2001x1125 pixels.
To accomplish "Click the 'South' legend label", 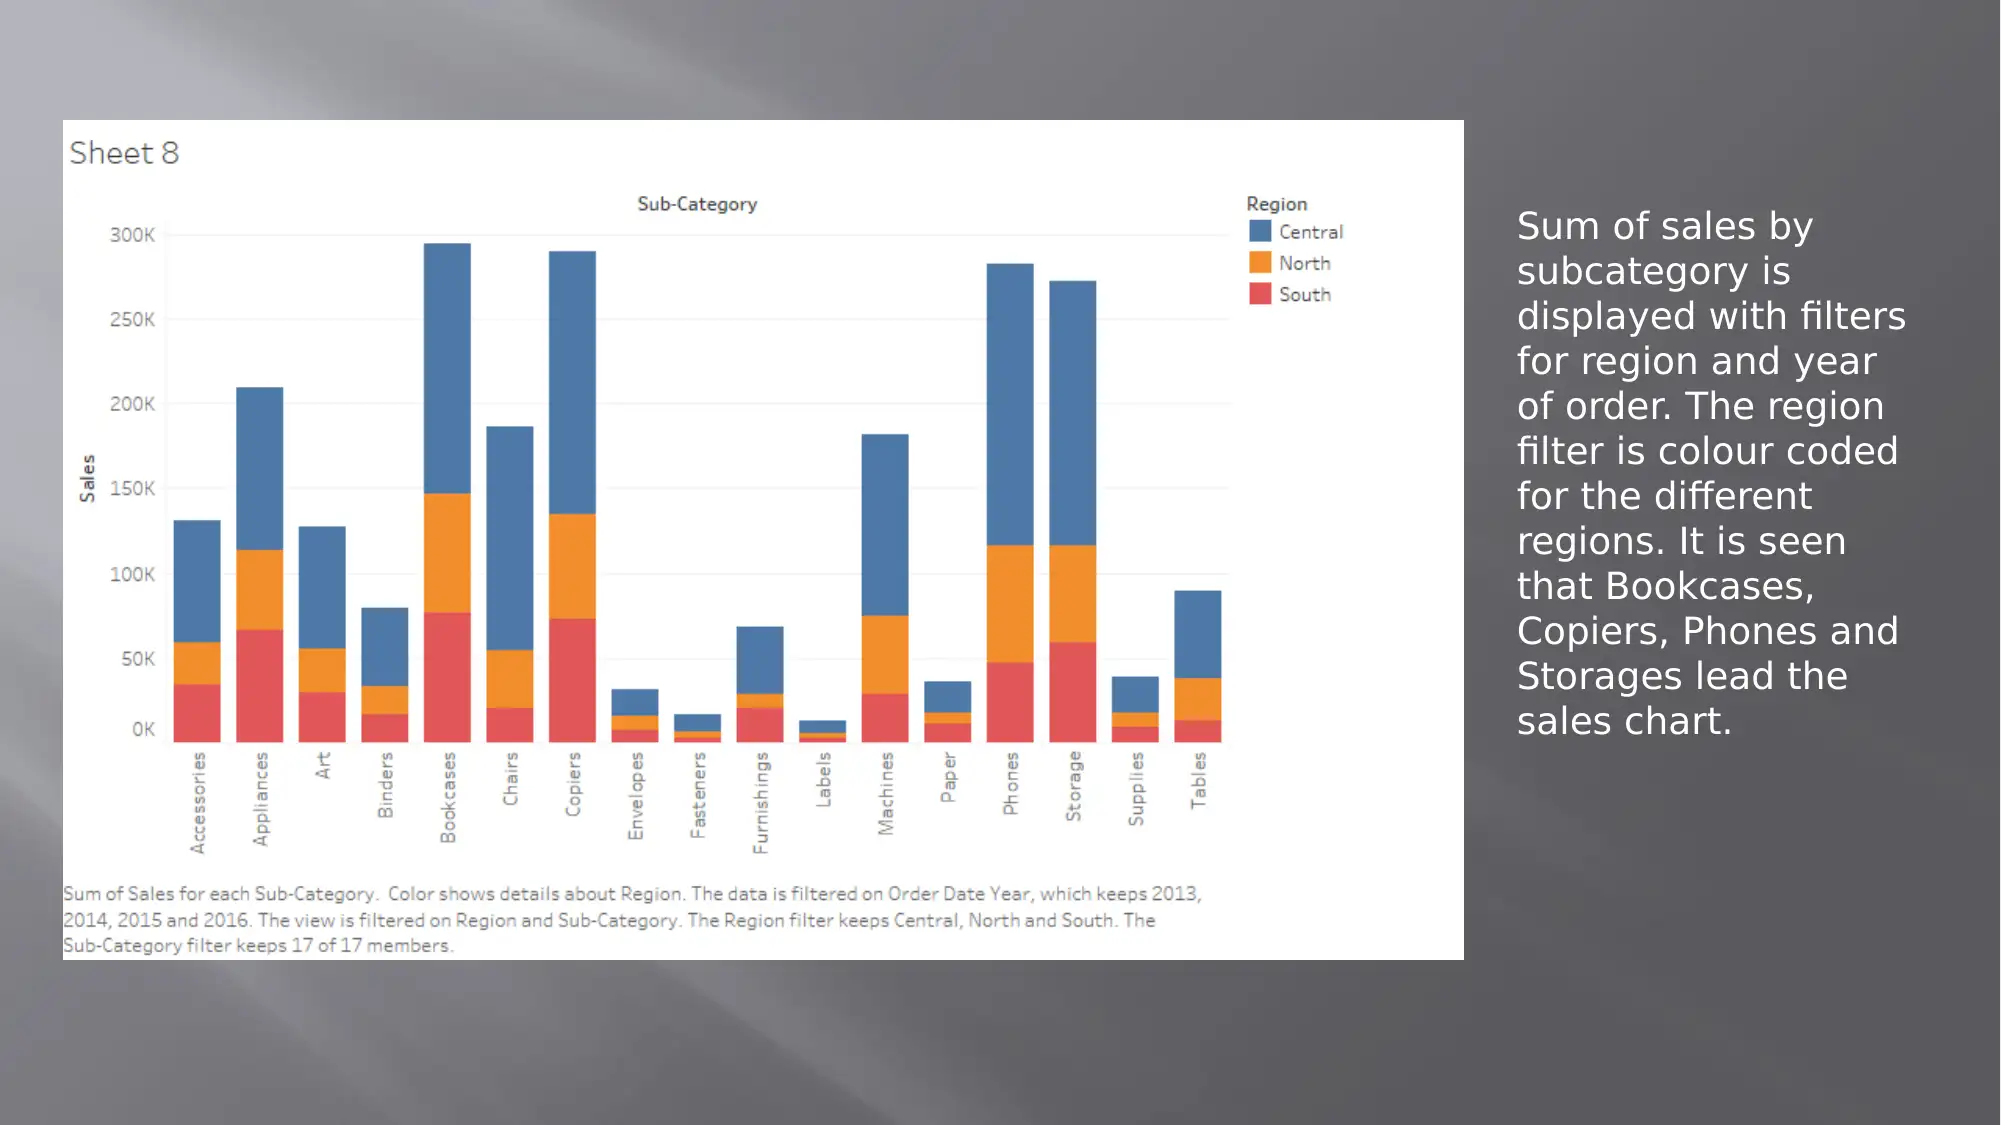I will (1305, 295).
